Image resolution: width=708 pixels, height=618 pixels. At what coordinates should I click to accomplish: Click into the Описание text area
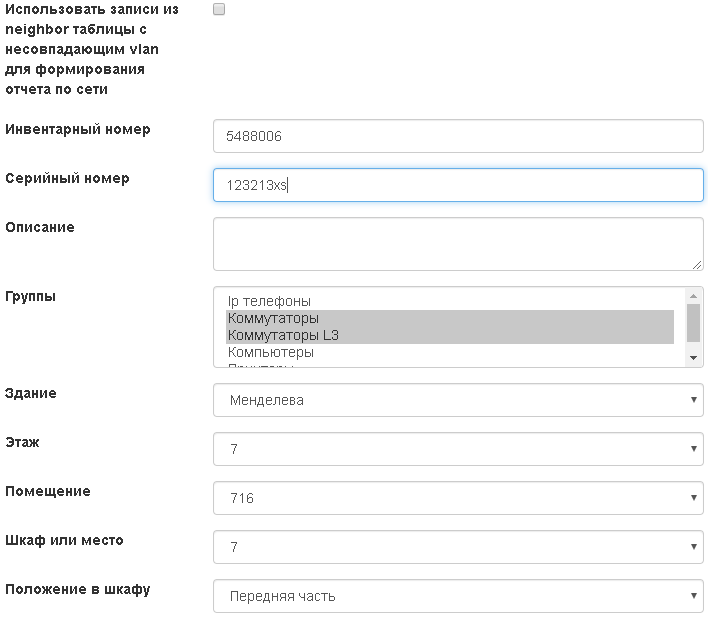(x=458, y=243)
